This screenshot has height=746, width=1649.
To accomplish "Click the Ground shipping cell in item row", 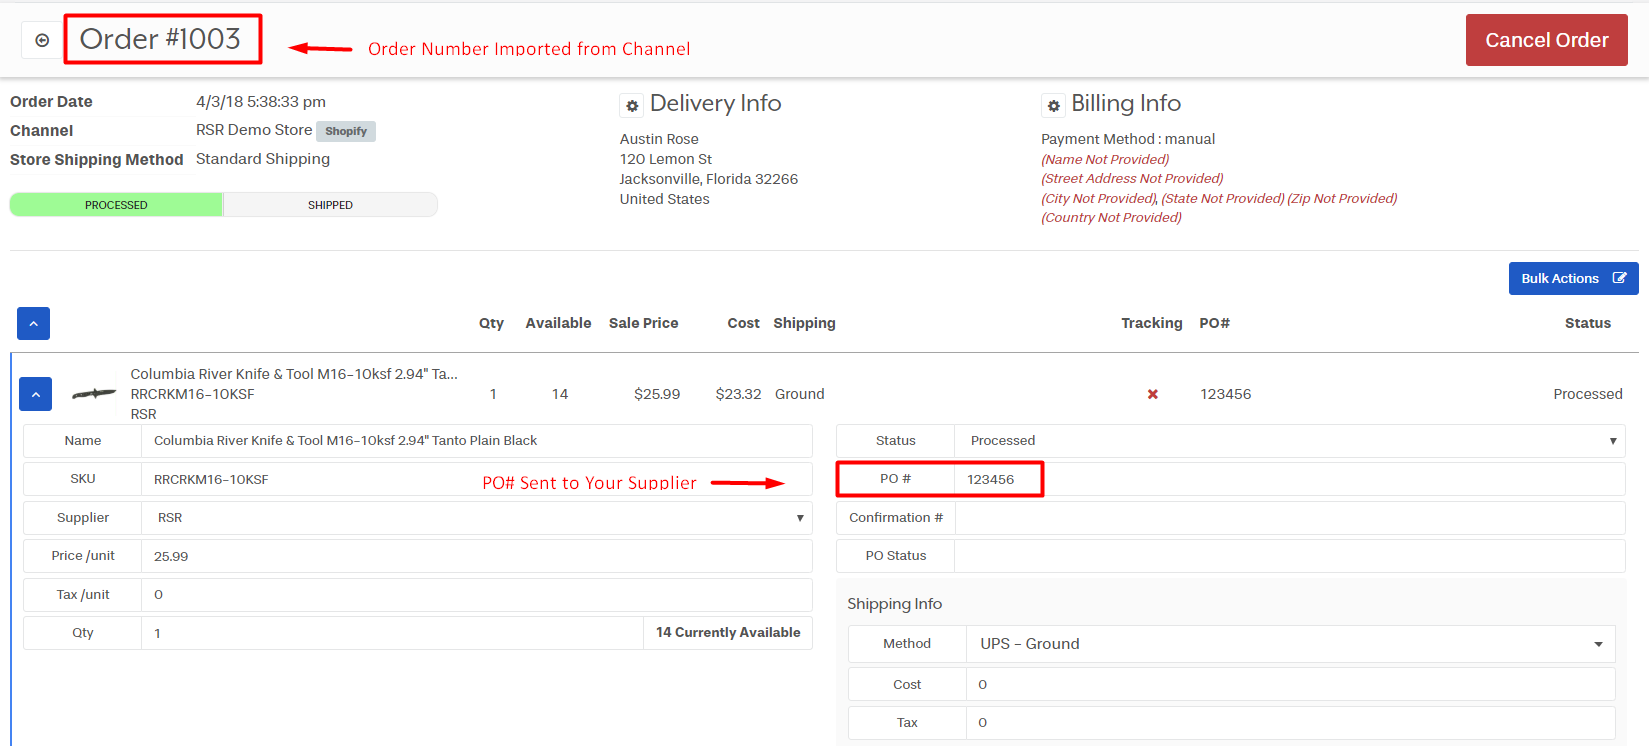I will (x=799, y=394).
